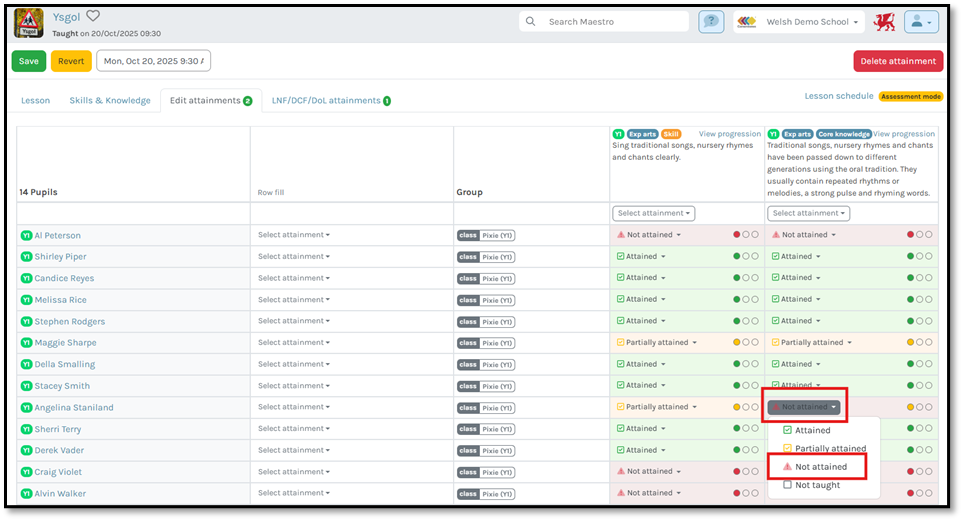963x521 pixels.
Task: Open first column Select attainment header dropdown
Action: 653,214
